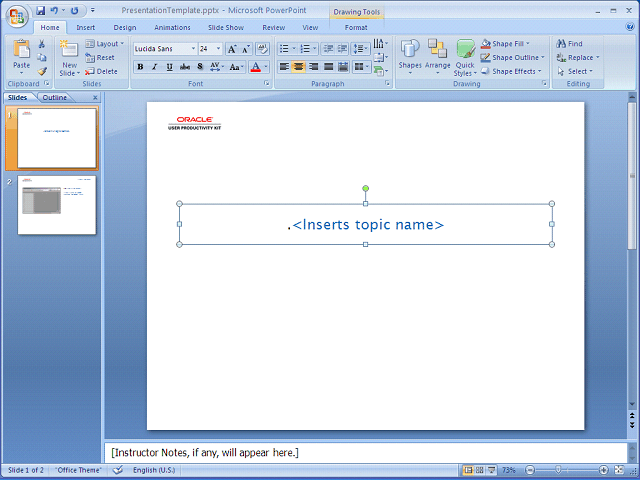Toggle Underline formatting

(x=169, y=67)
